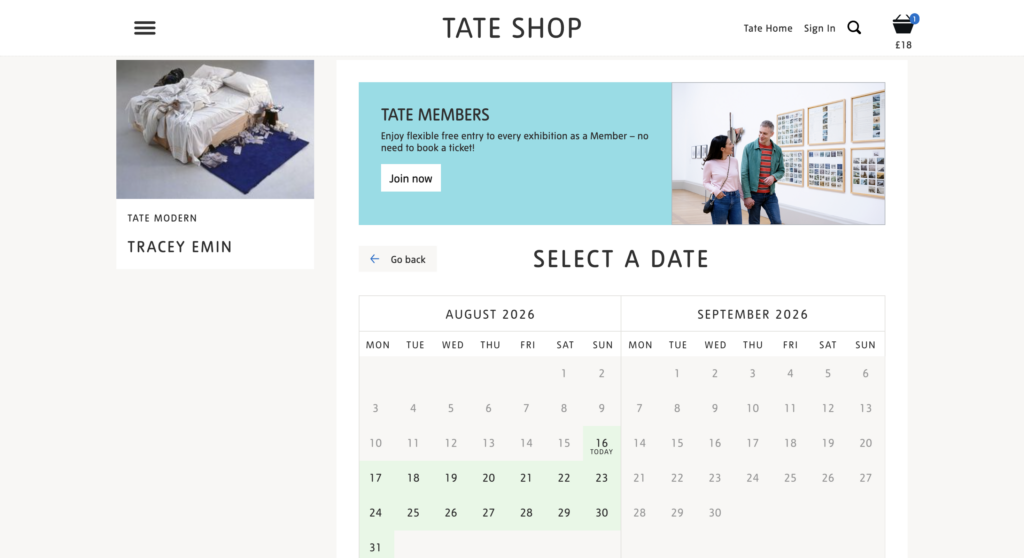Select August 24
The image size is (1024, 558).
(x=376, y=513)
